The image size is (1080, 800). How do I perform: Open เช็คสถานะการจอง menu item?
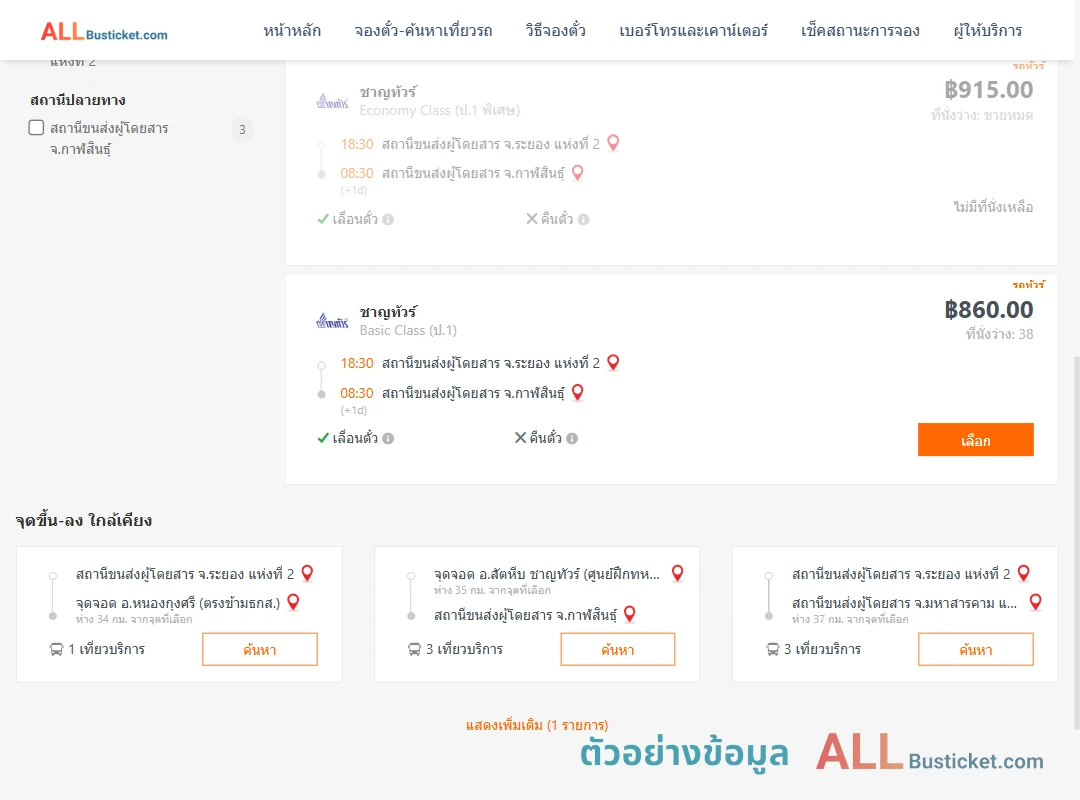(860, 31)
